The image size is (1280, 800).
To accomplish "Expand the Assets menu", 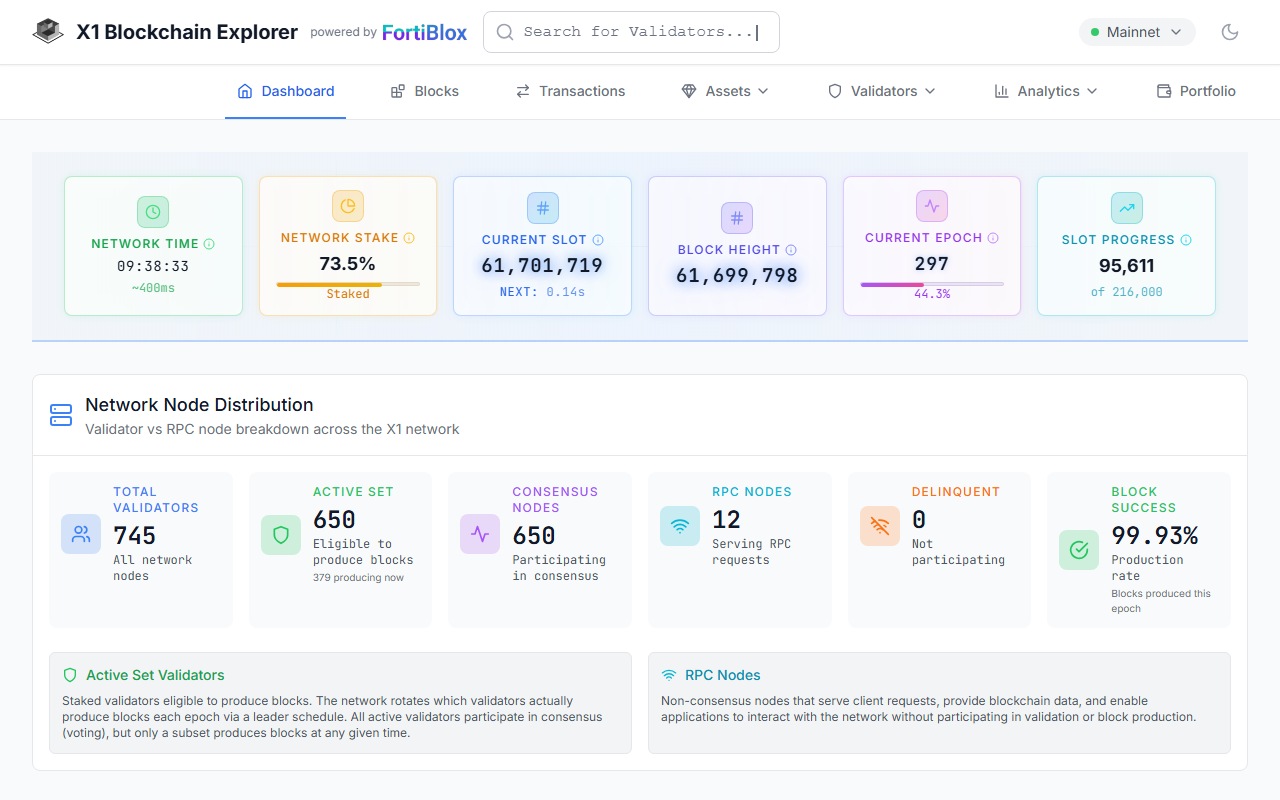I will (x=725, y=91).
